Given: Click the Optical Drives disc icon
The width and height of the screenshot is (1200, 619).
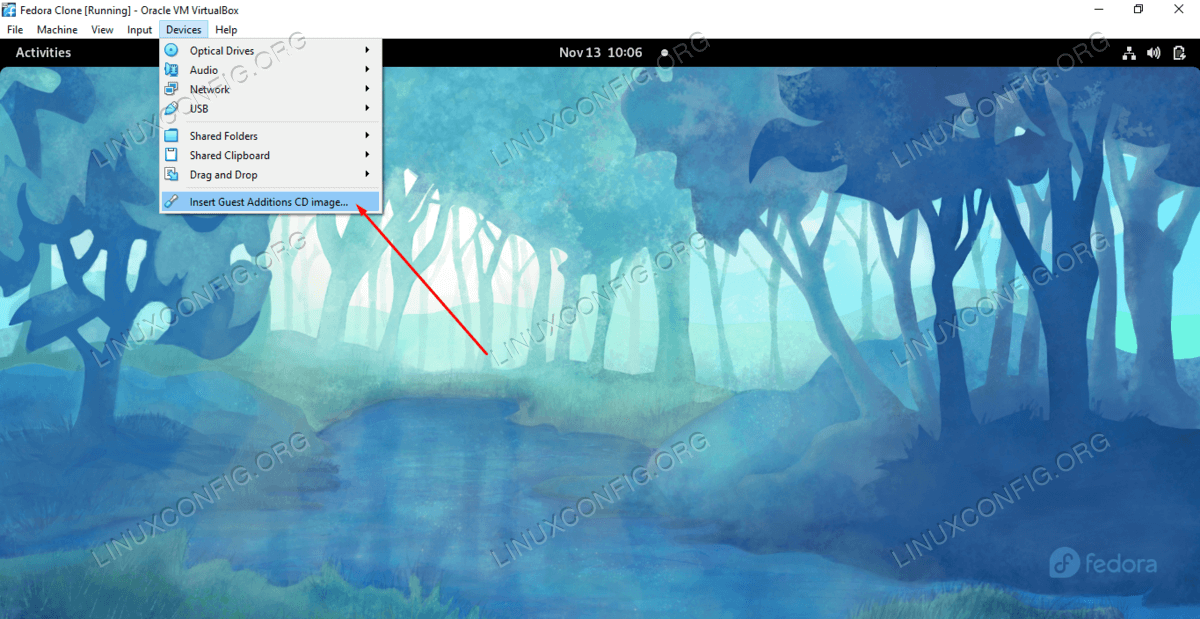Looking at the screenshot, I should (171, 51).
